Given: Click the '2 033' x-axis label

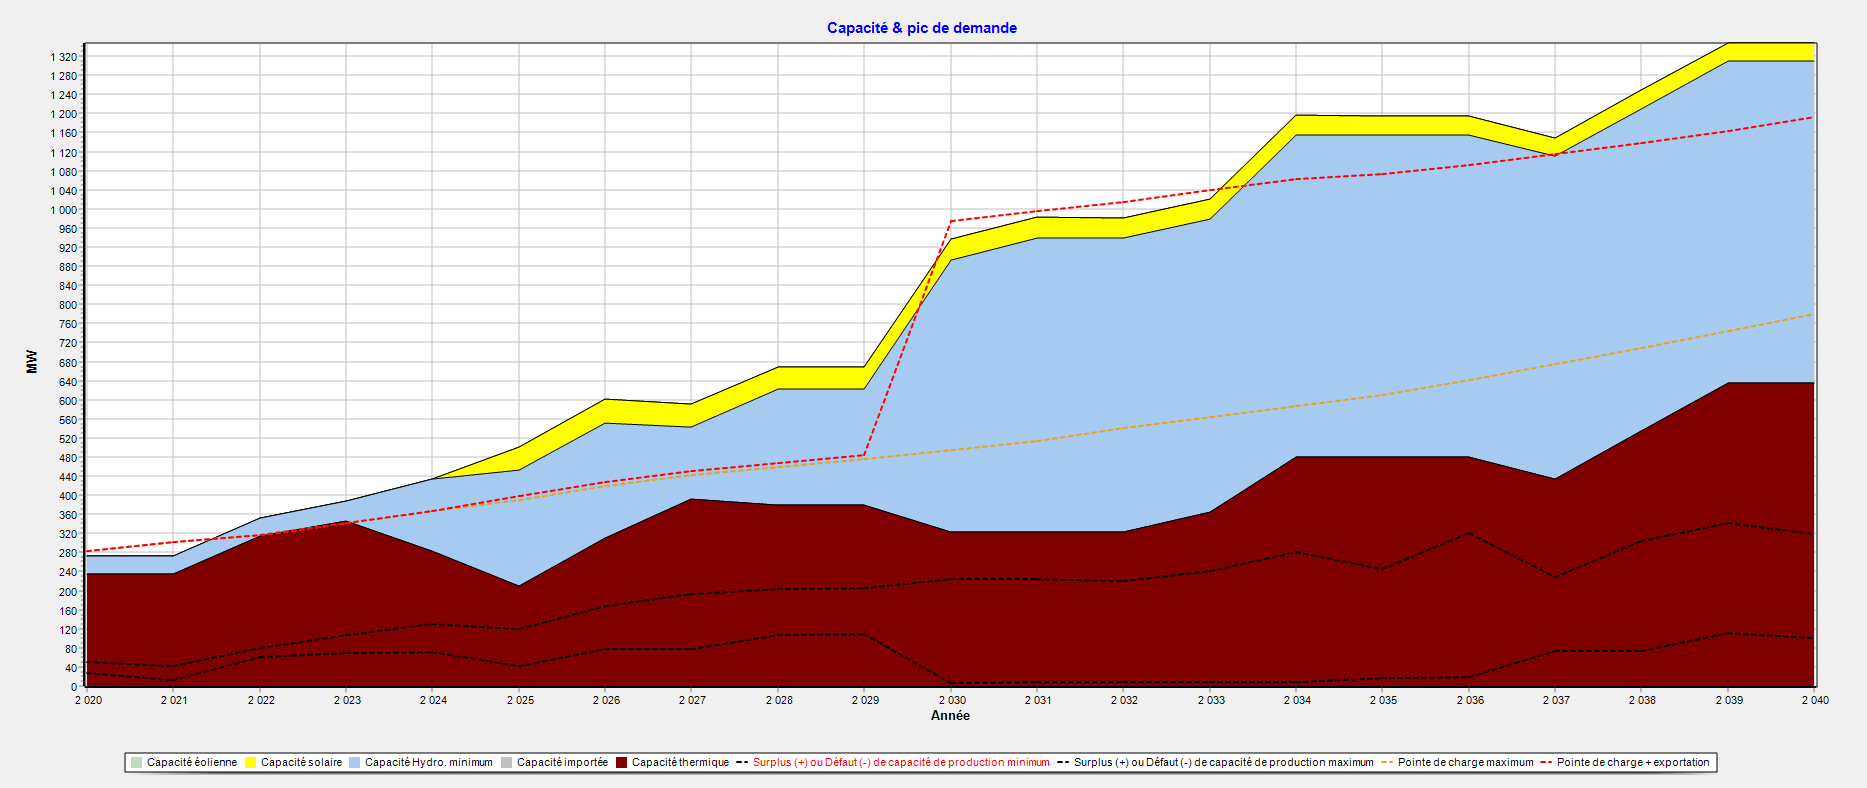Looking at the screenshot, I should 1211,700.
